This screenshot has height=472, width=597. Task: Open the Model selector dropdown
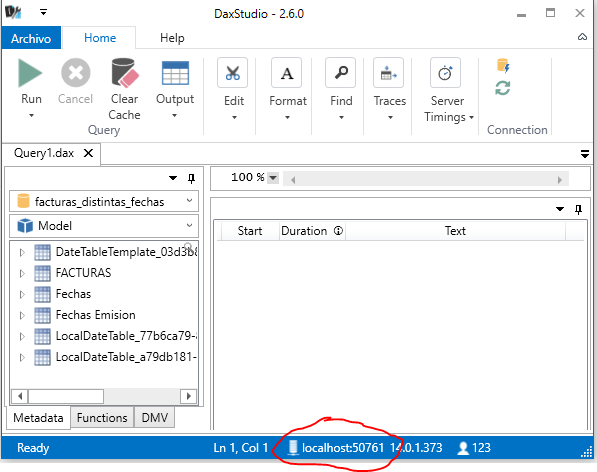[189, 225]
